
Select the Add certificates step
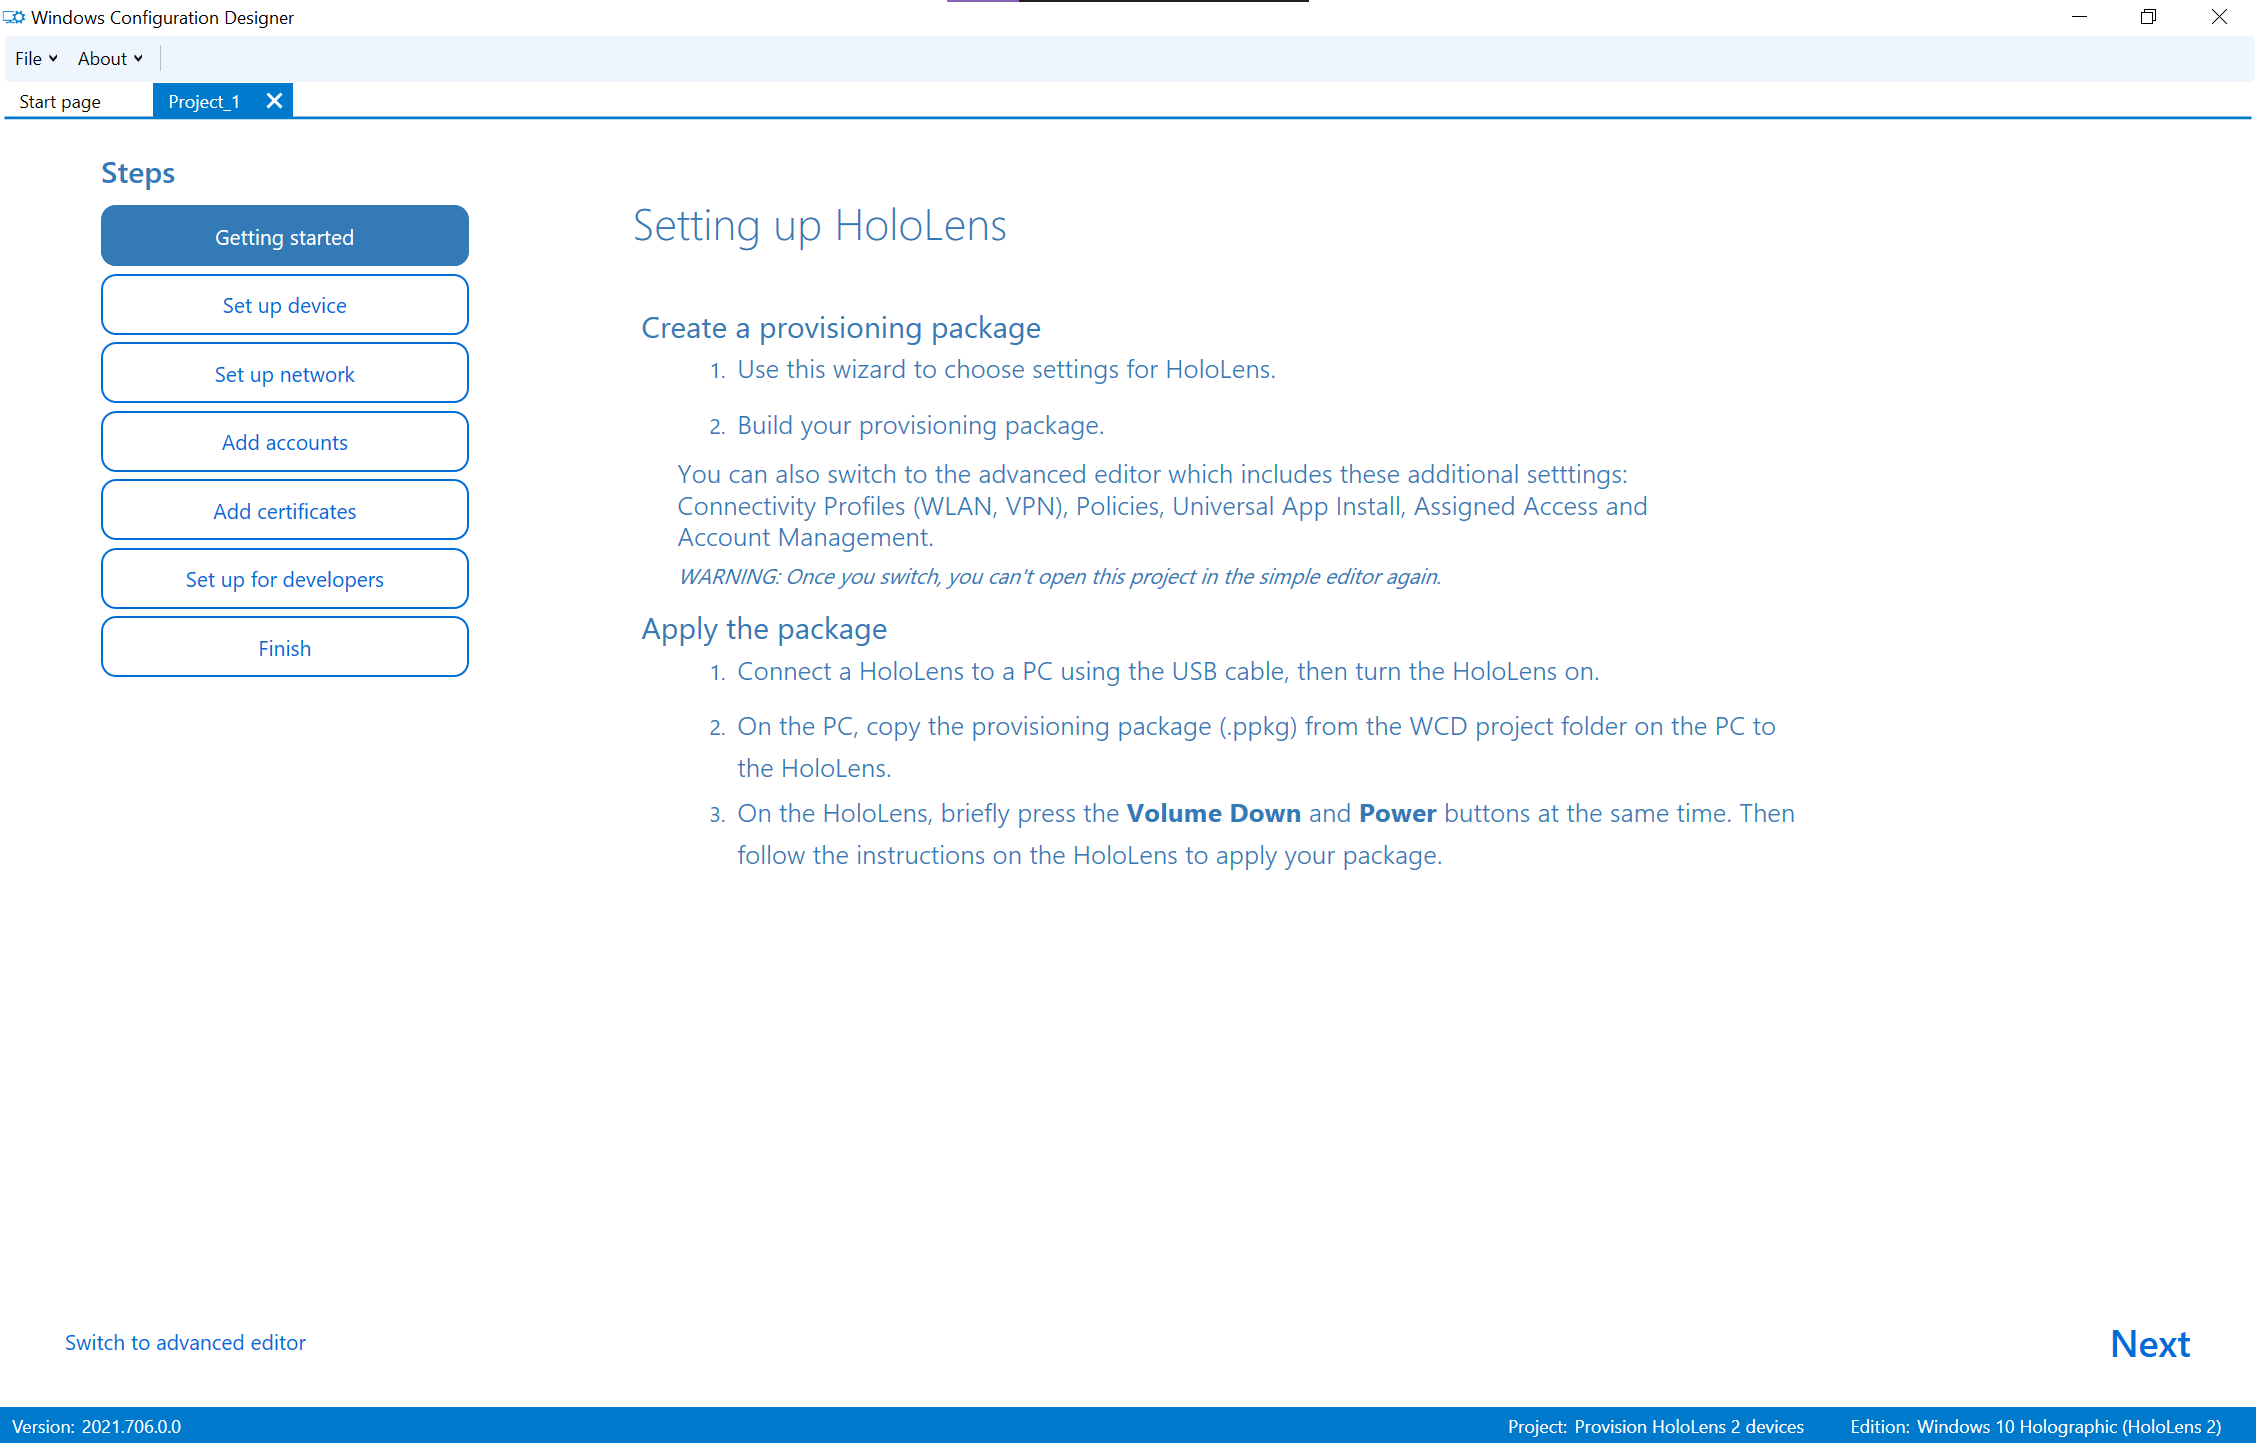284,509
